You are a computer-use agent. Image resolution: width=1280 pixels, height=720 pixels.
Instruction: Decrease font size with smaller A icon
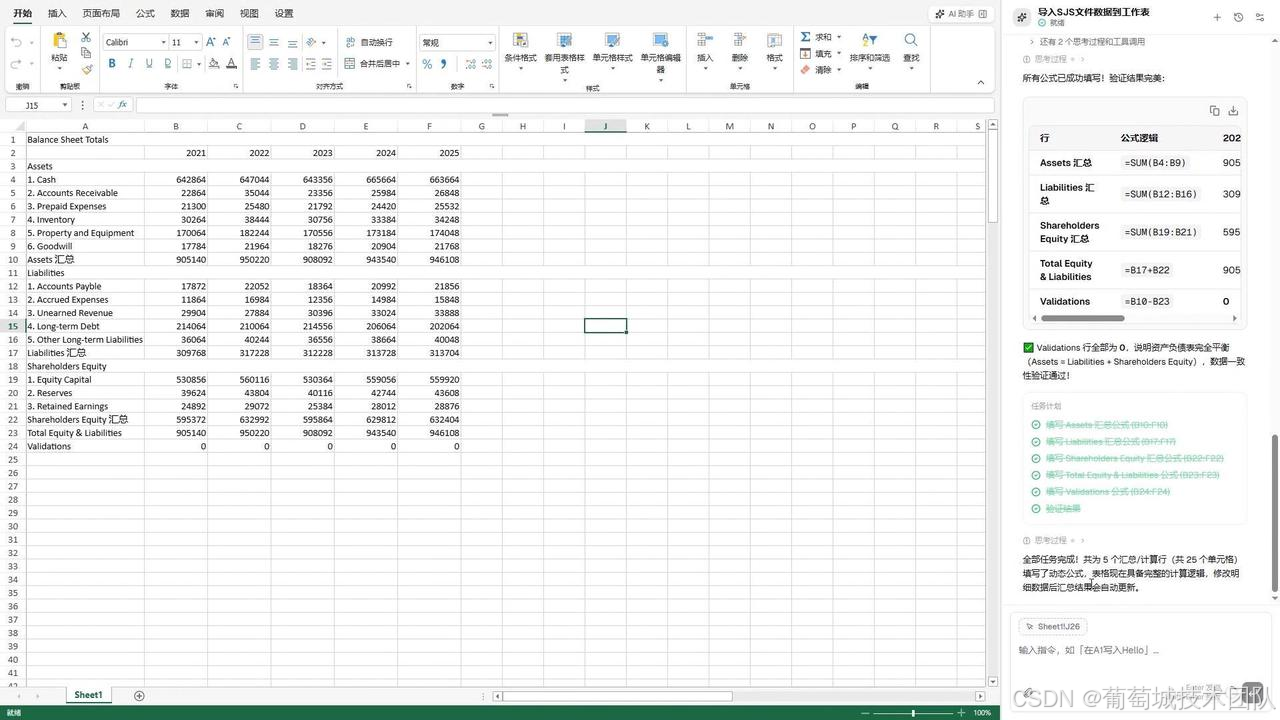click(228, 42)
